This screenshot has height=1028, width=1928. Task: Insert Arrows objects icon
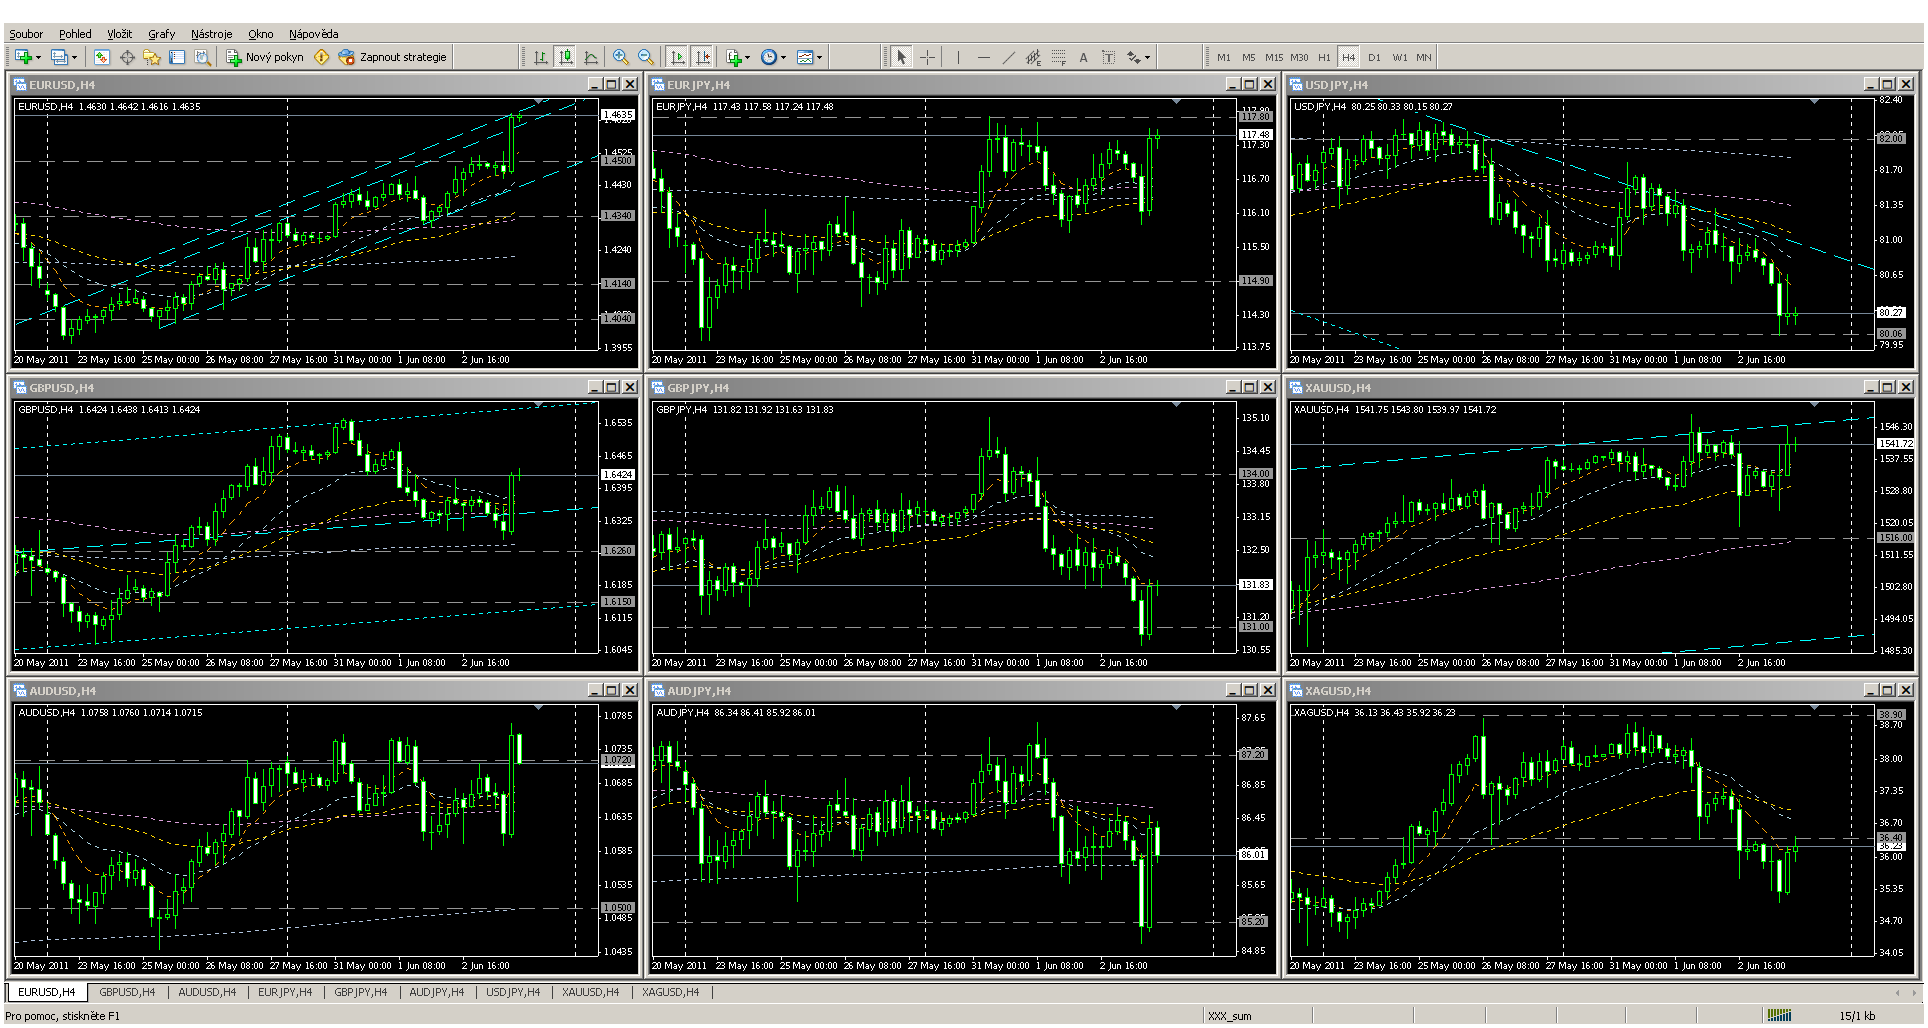point(1133,57)
